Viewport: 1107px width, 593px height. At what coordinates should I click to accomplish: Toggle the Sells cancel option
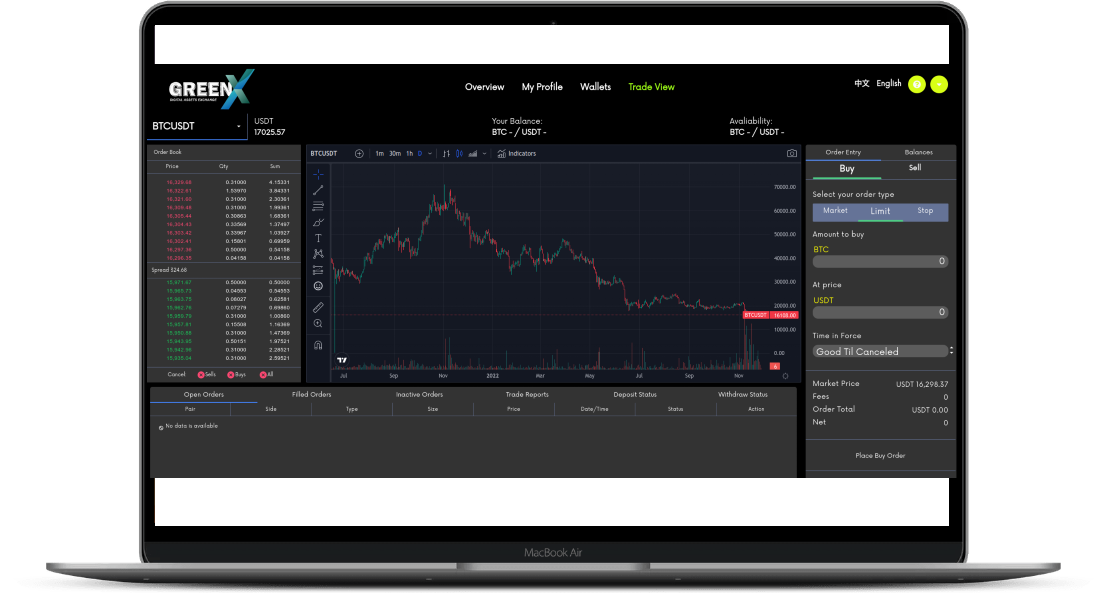tap(206, 375)
